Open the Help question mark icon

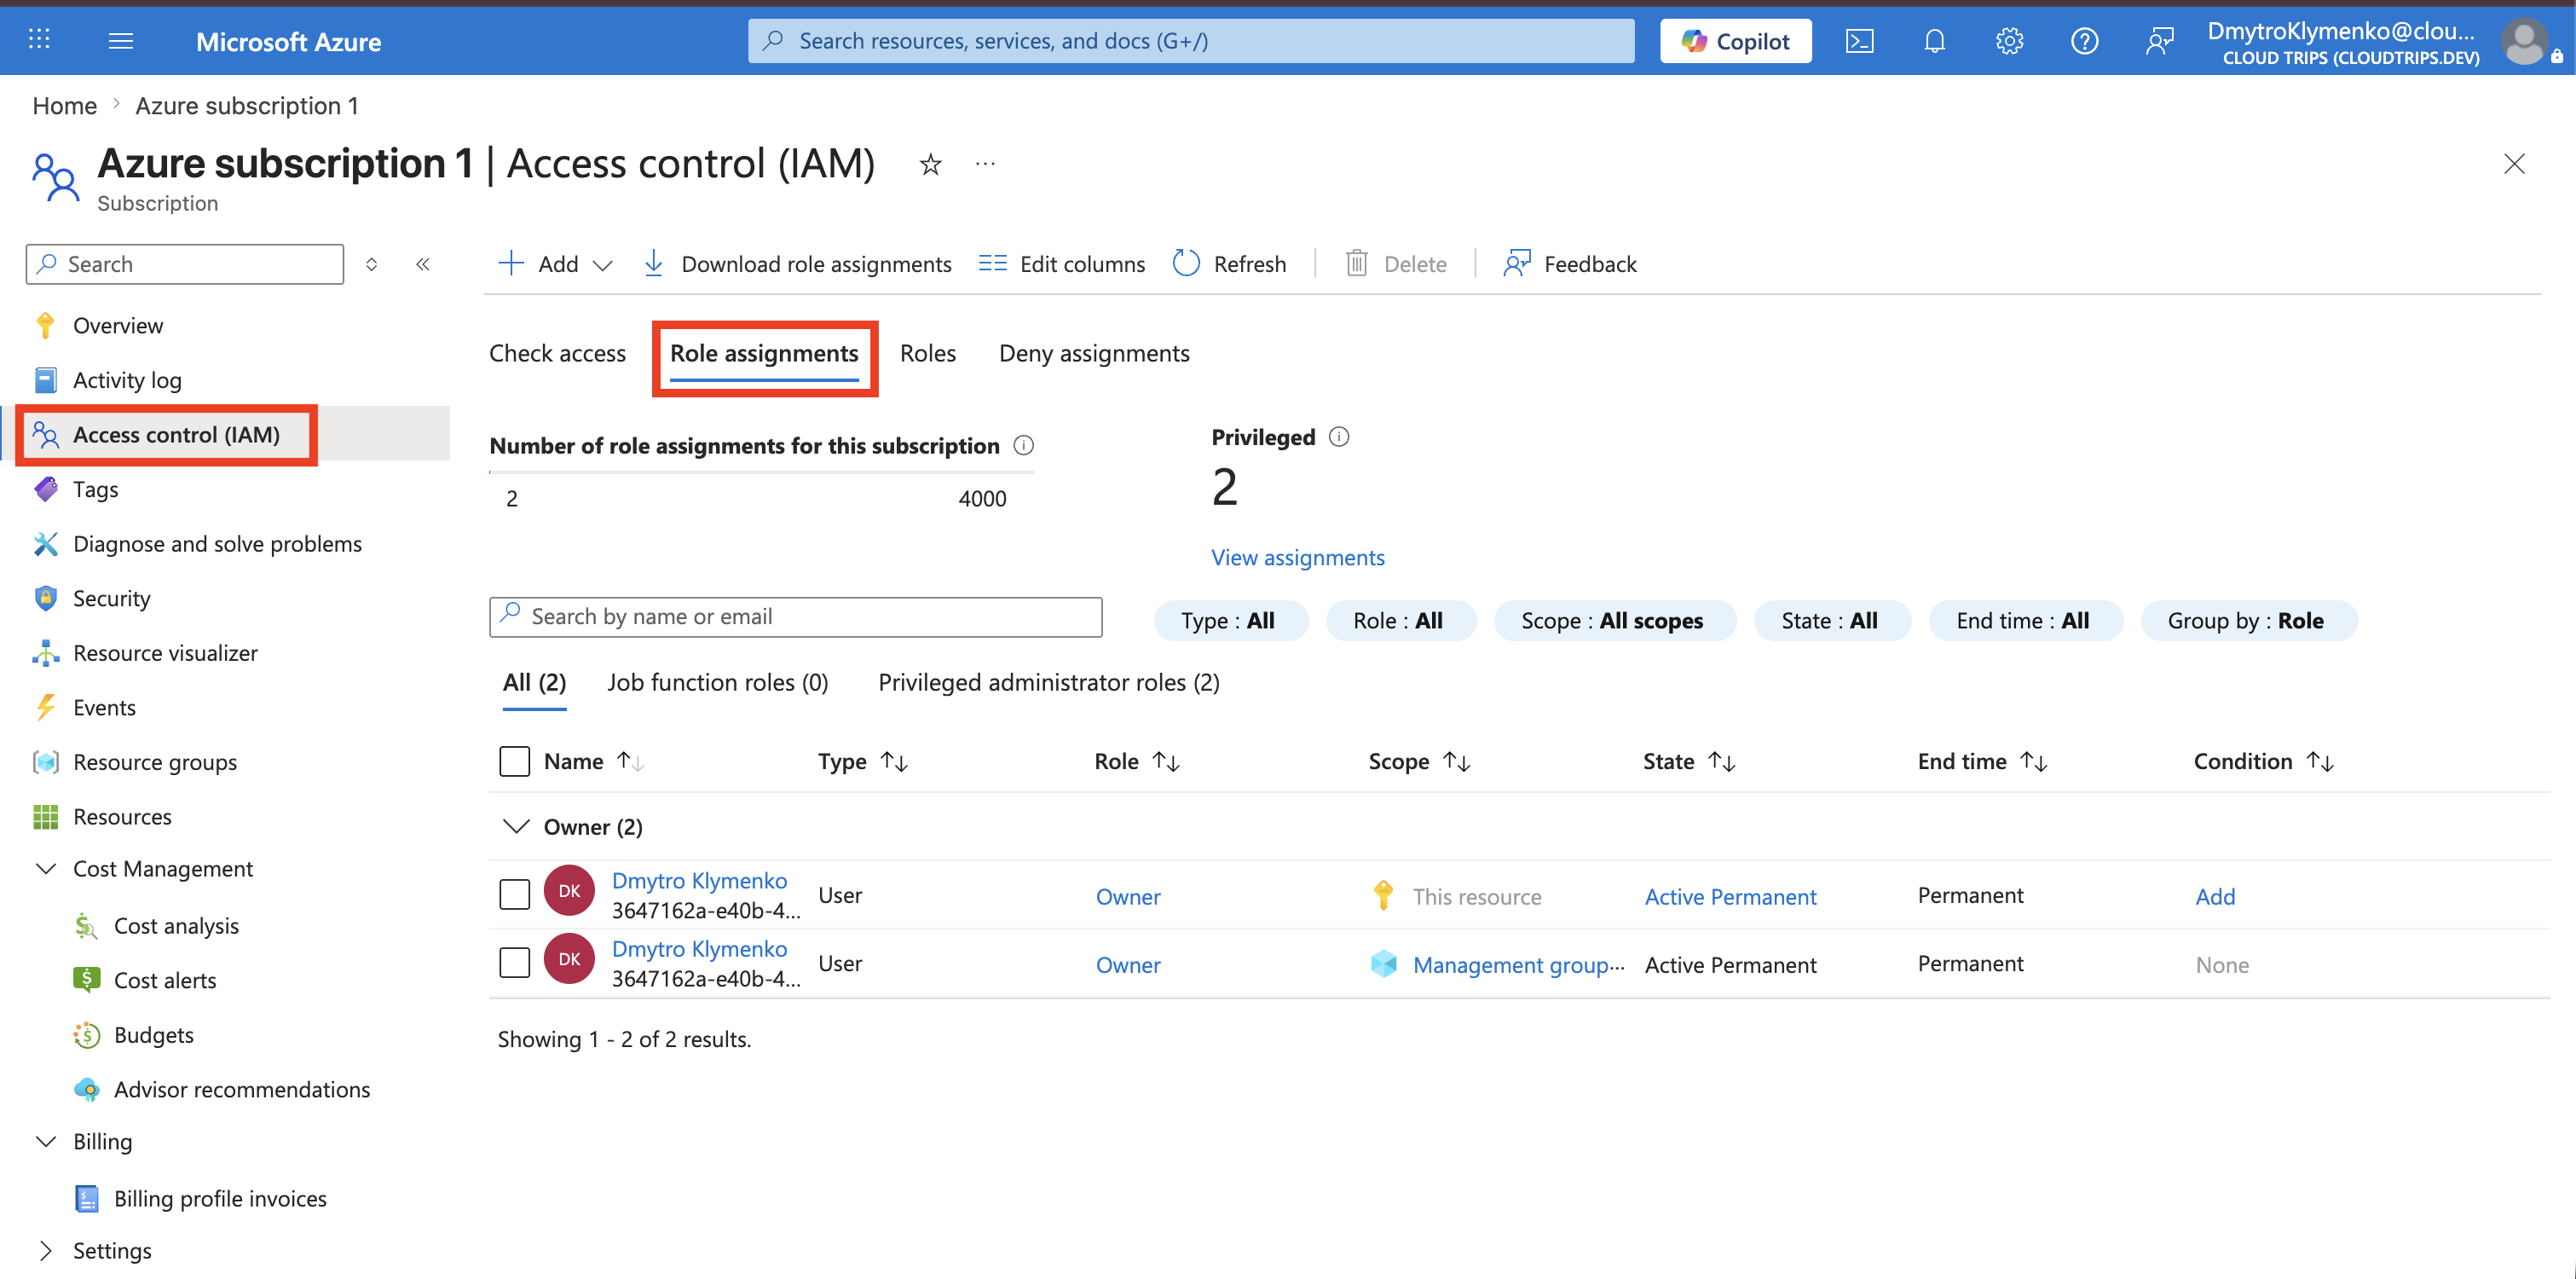pyautogui.click(x=2084, y=41)
